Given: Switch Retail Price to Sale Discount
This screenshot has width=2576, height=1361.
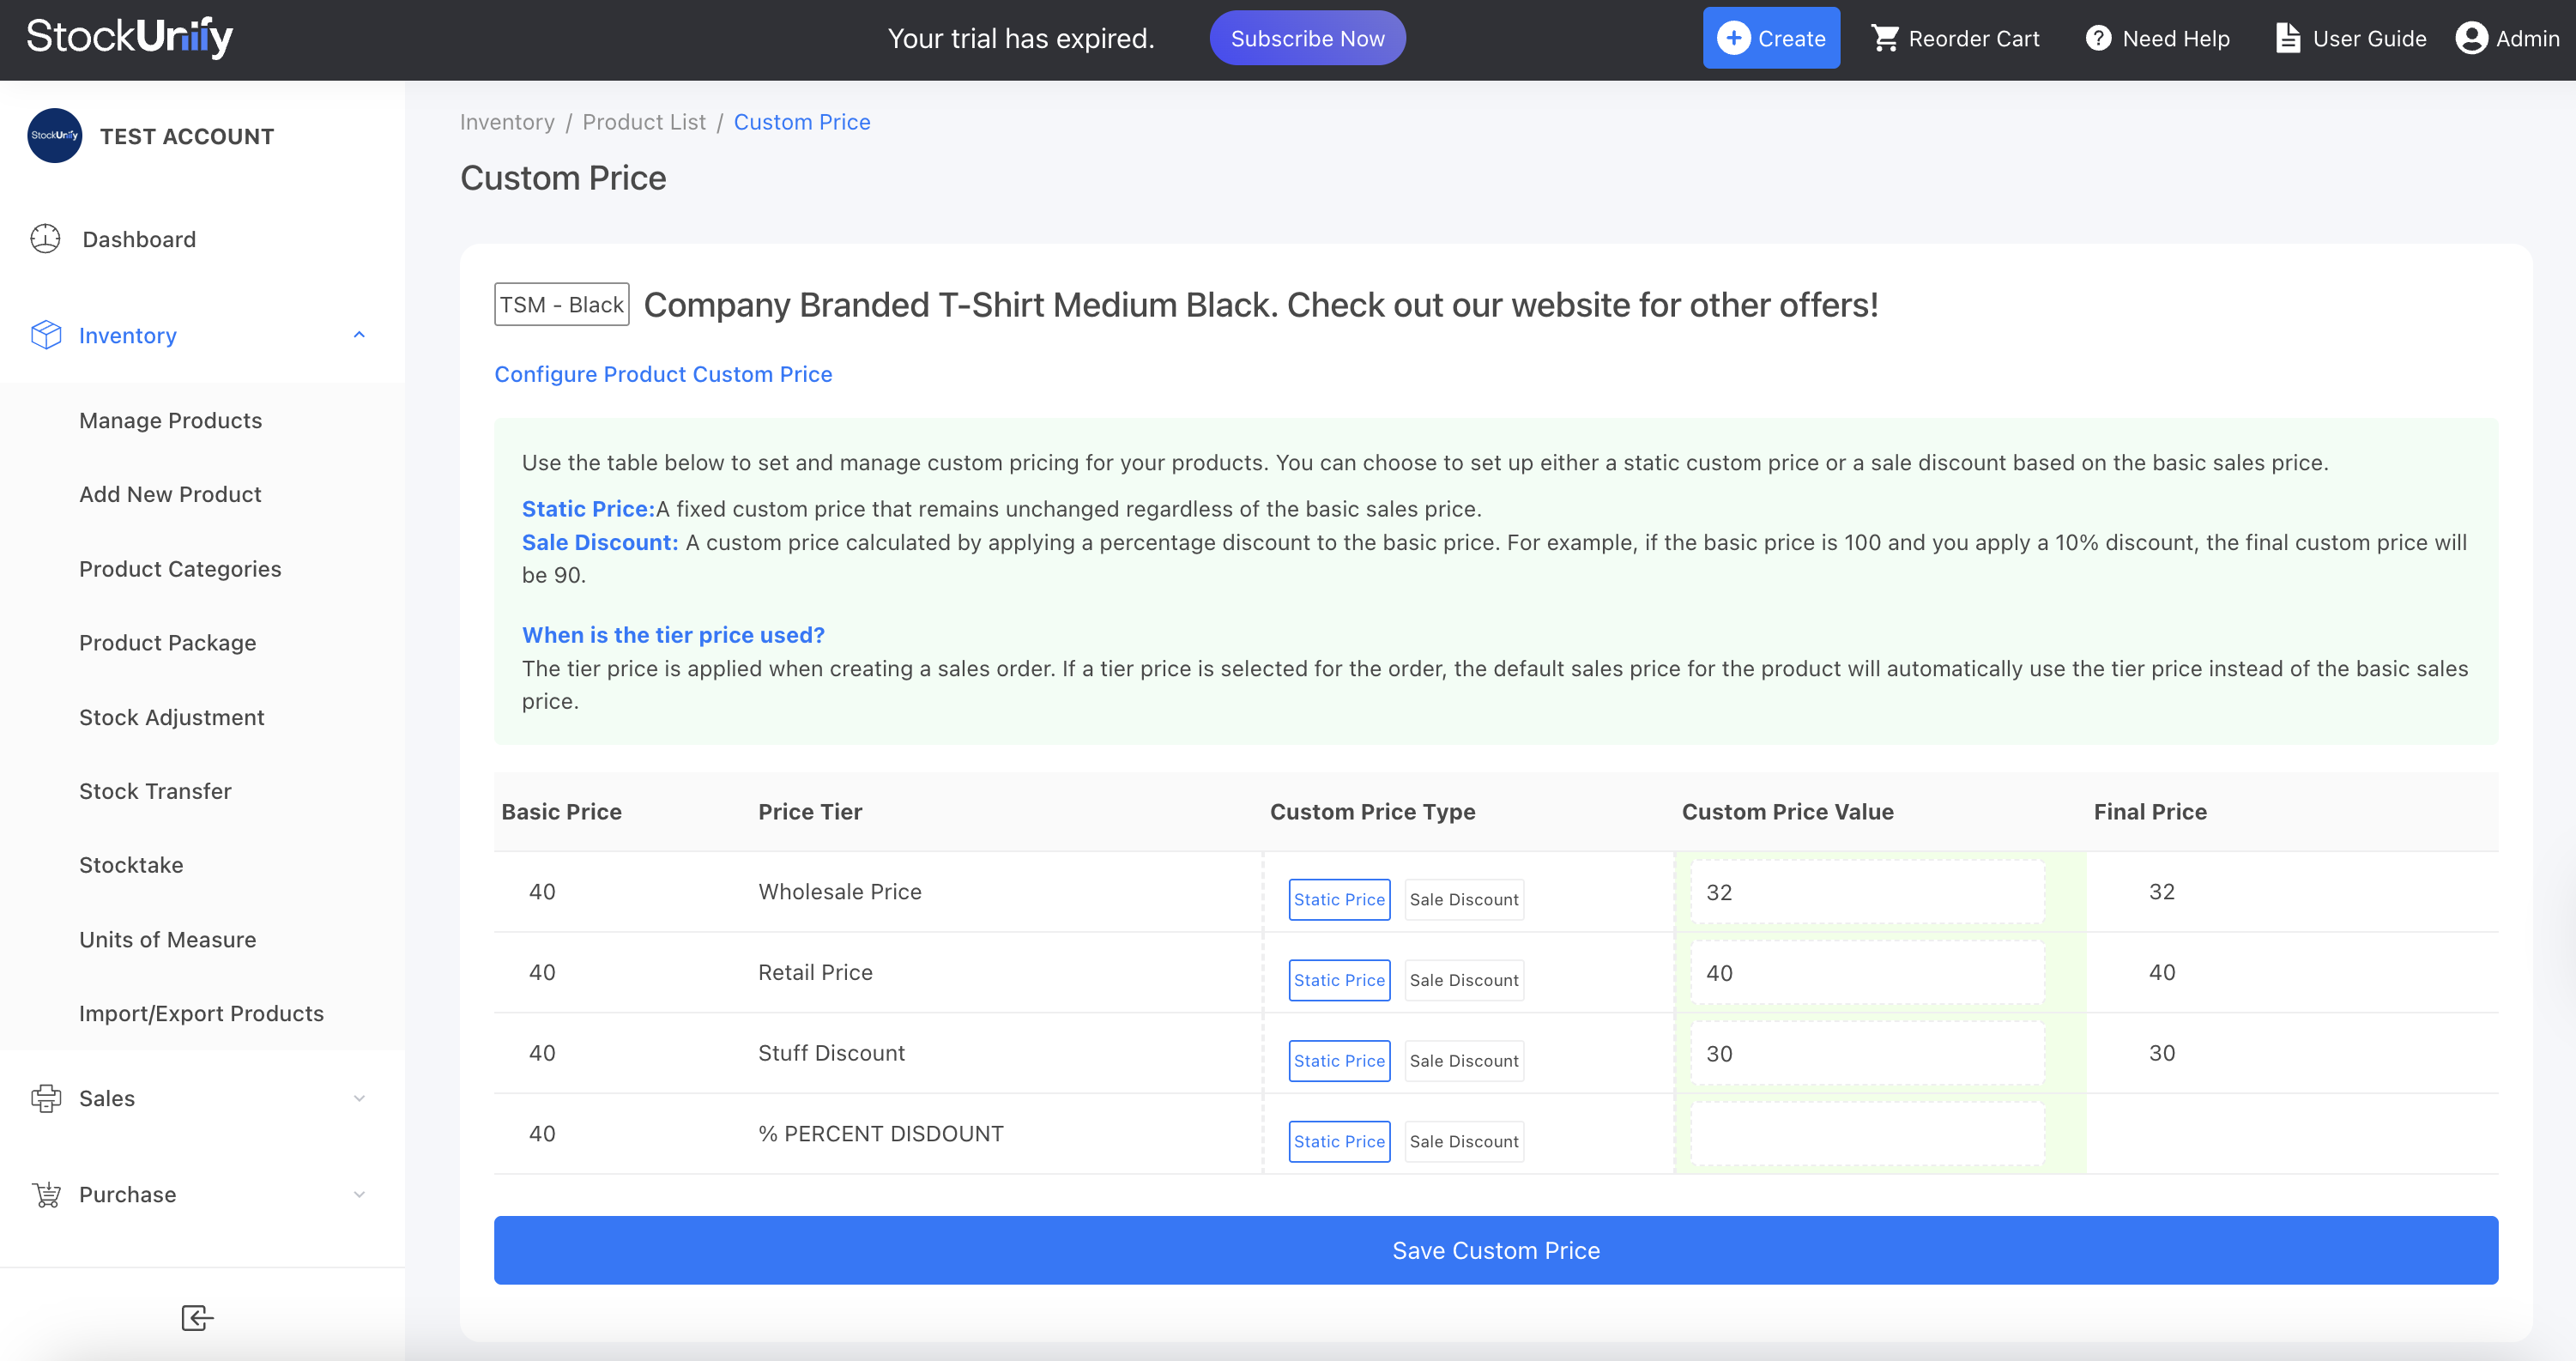Looking at the screenshot, I should [x=1463, y=980].
